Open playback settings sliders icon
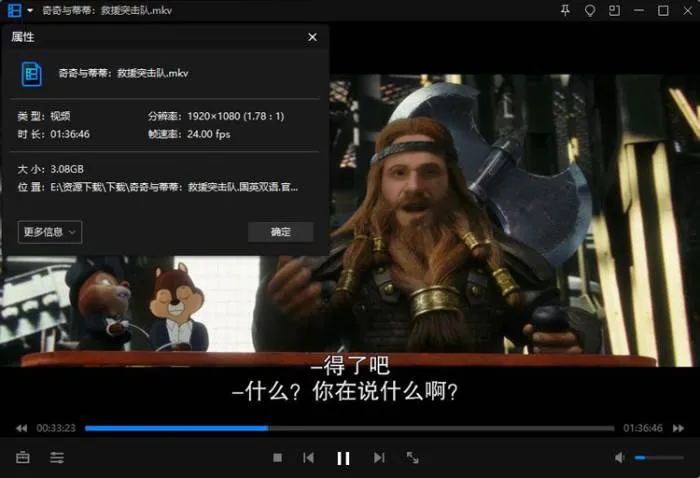This screenshot has width=700, height=478. coord(57,458)
